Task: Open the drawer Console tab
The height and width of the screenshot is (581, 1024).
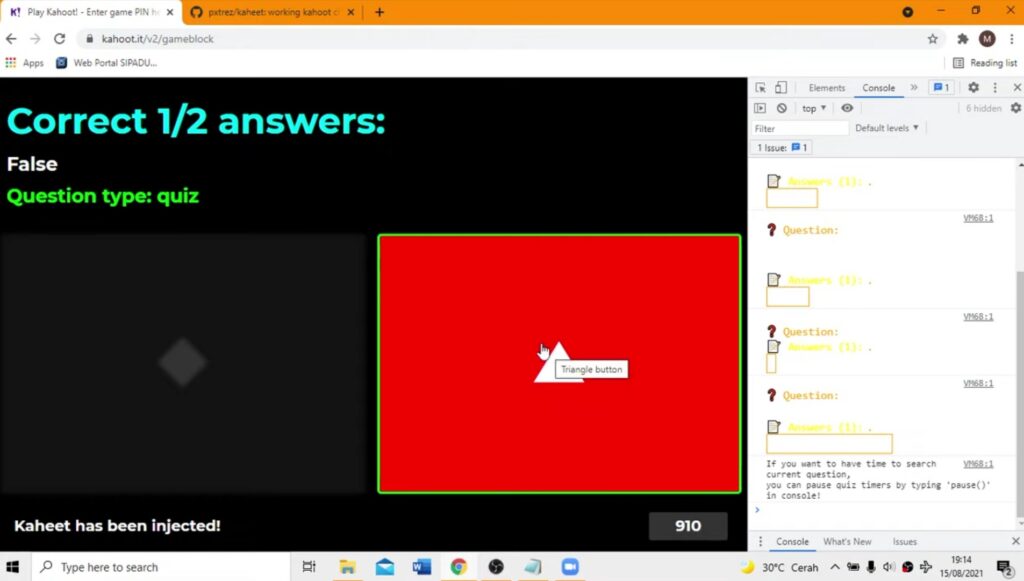Action: (x=792, y=542)
